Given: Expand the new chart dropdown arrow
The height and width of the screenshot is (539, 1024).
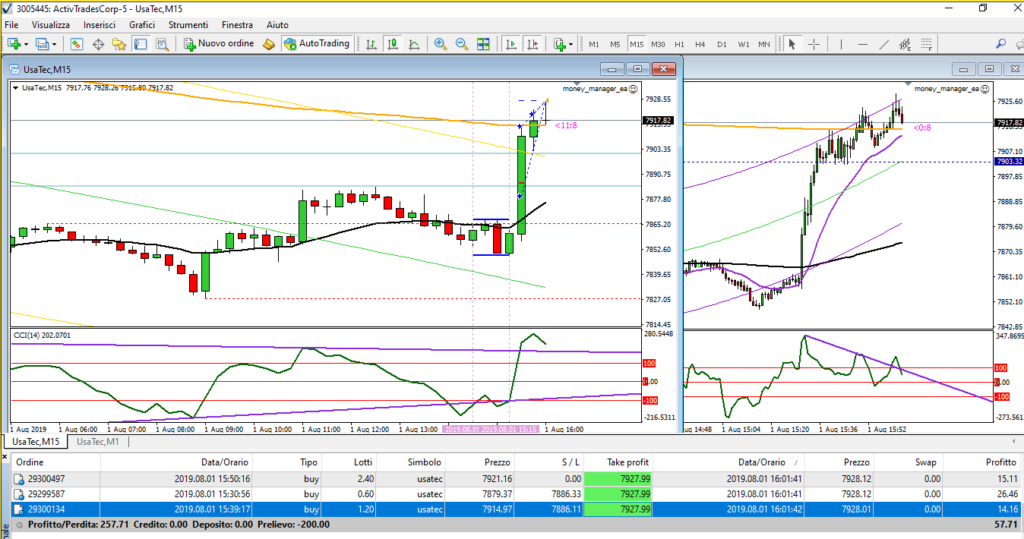Looking at the screenshot, I should [x=26, y=44].
